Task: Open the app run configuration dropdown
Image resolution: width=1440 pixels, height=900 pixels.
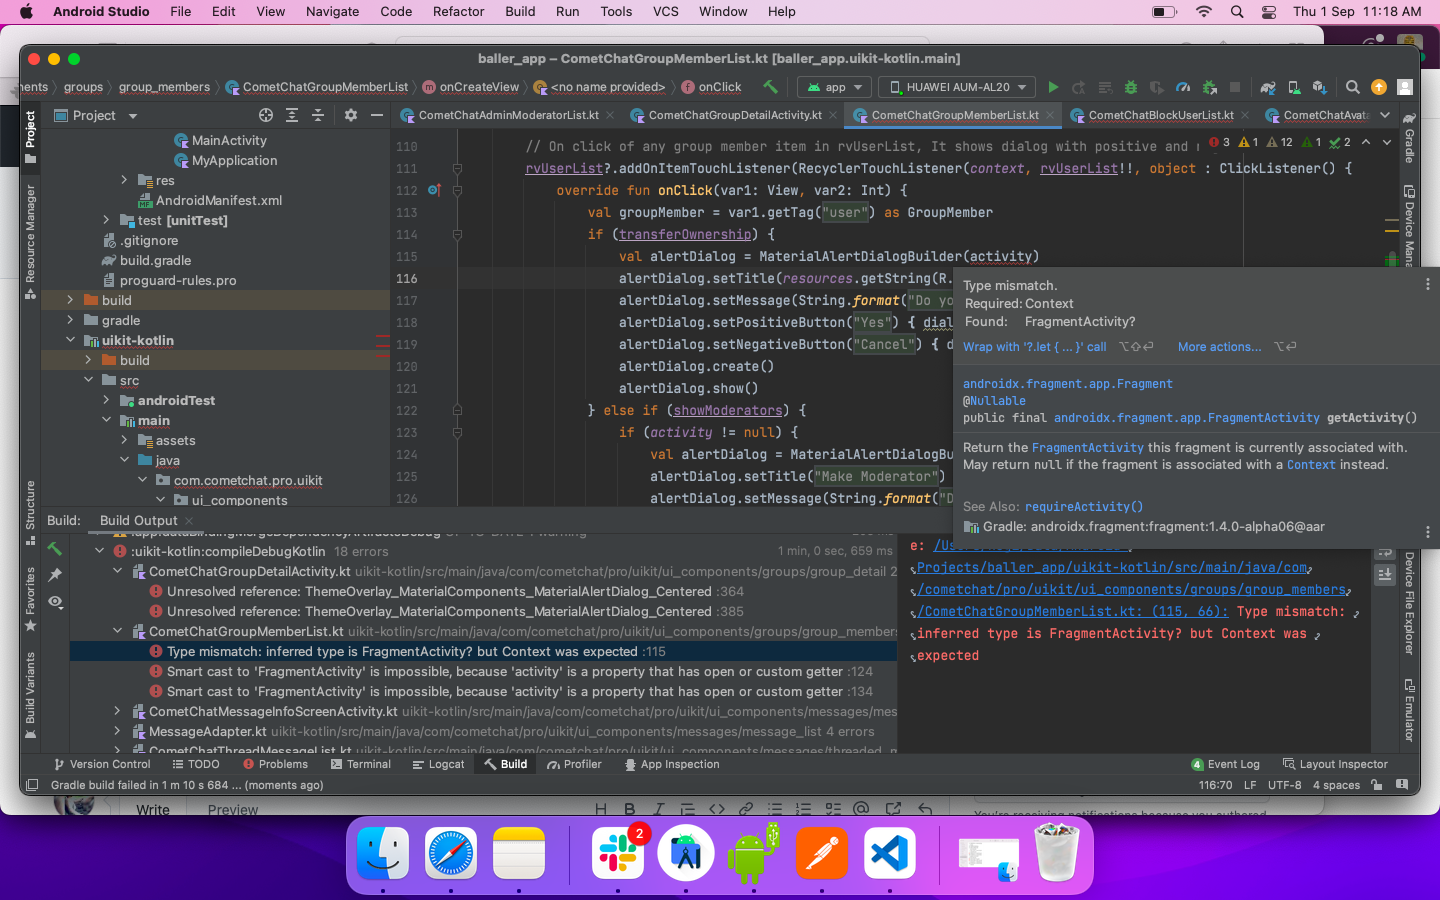Action: pos(835,87)
